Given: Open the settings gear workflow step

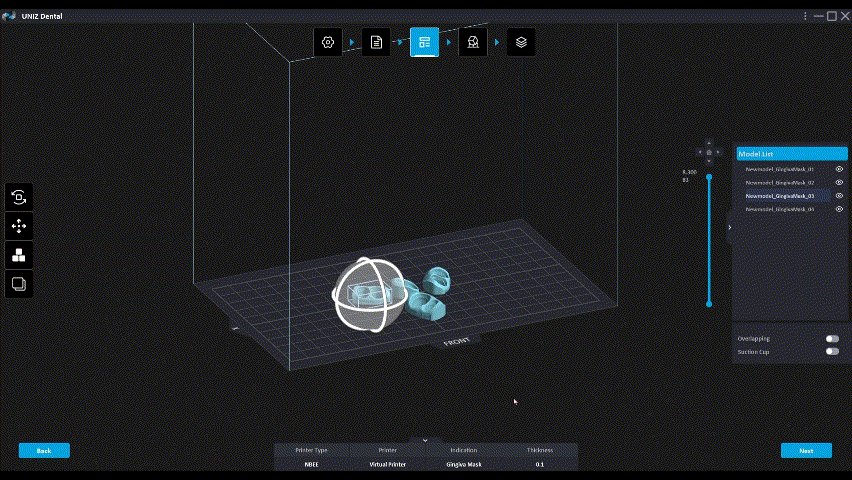Looking at the screenshot, I should click(327, 42).
